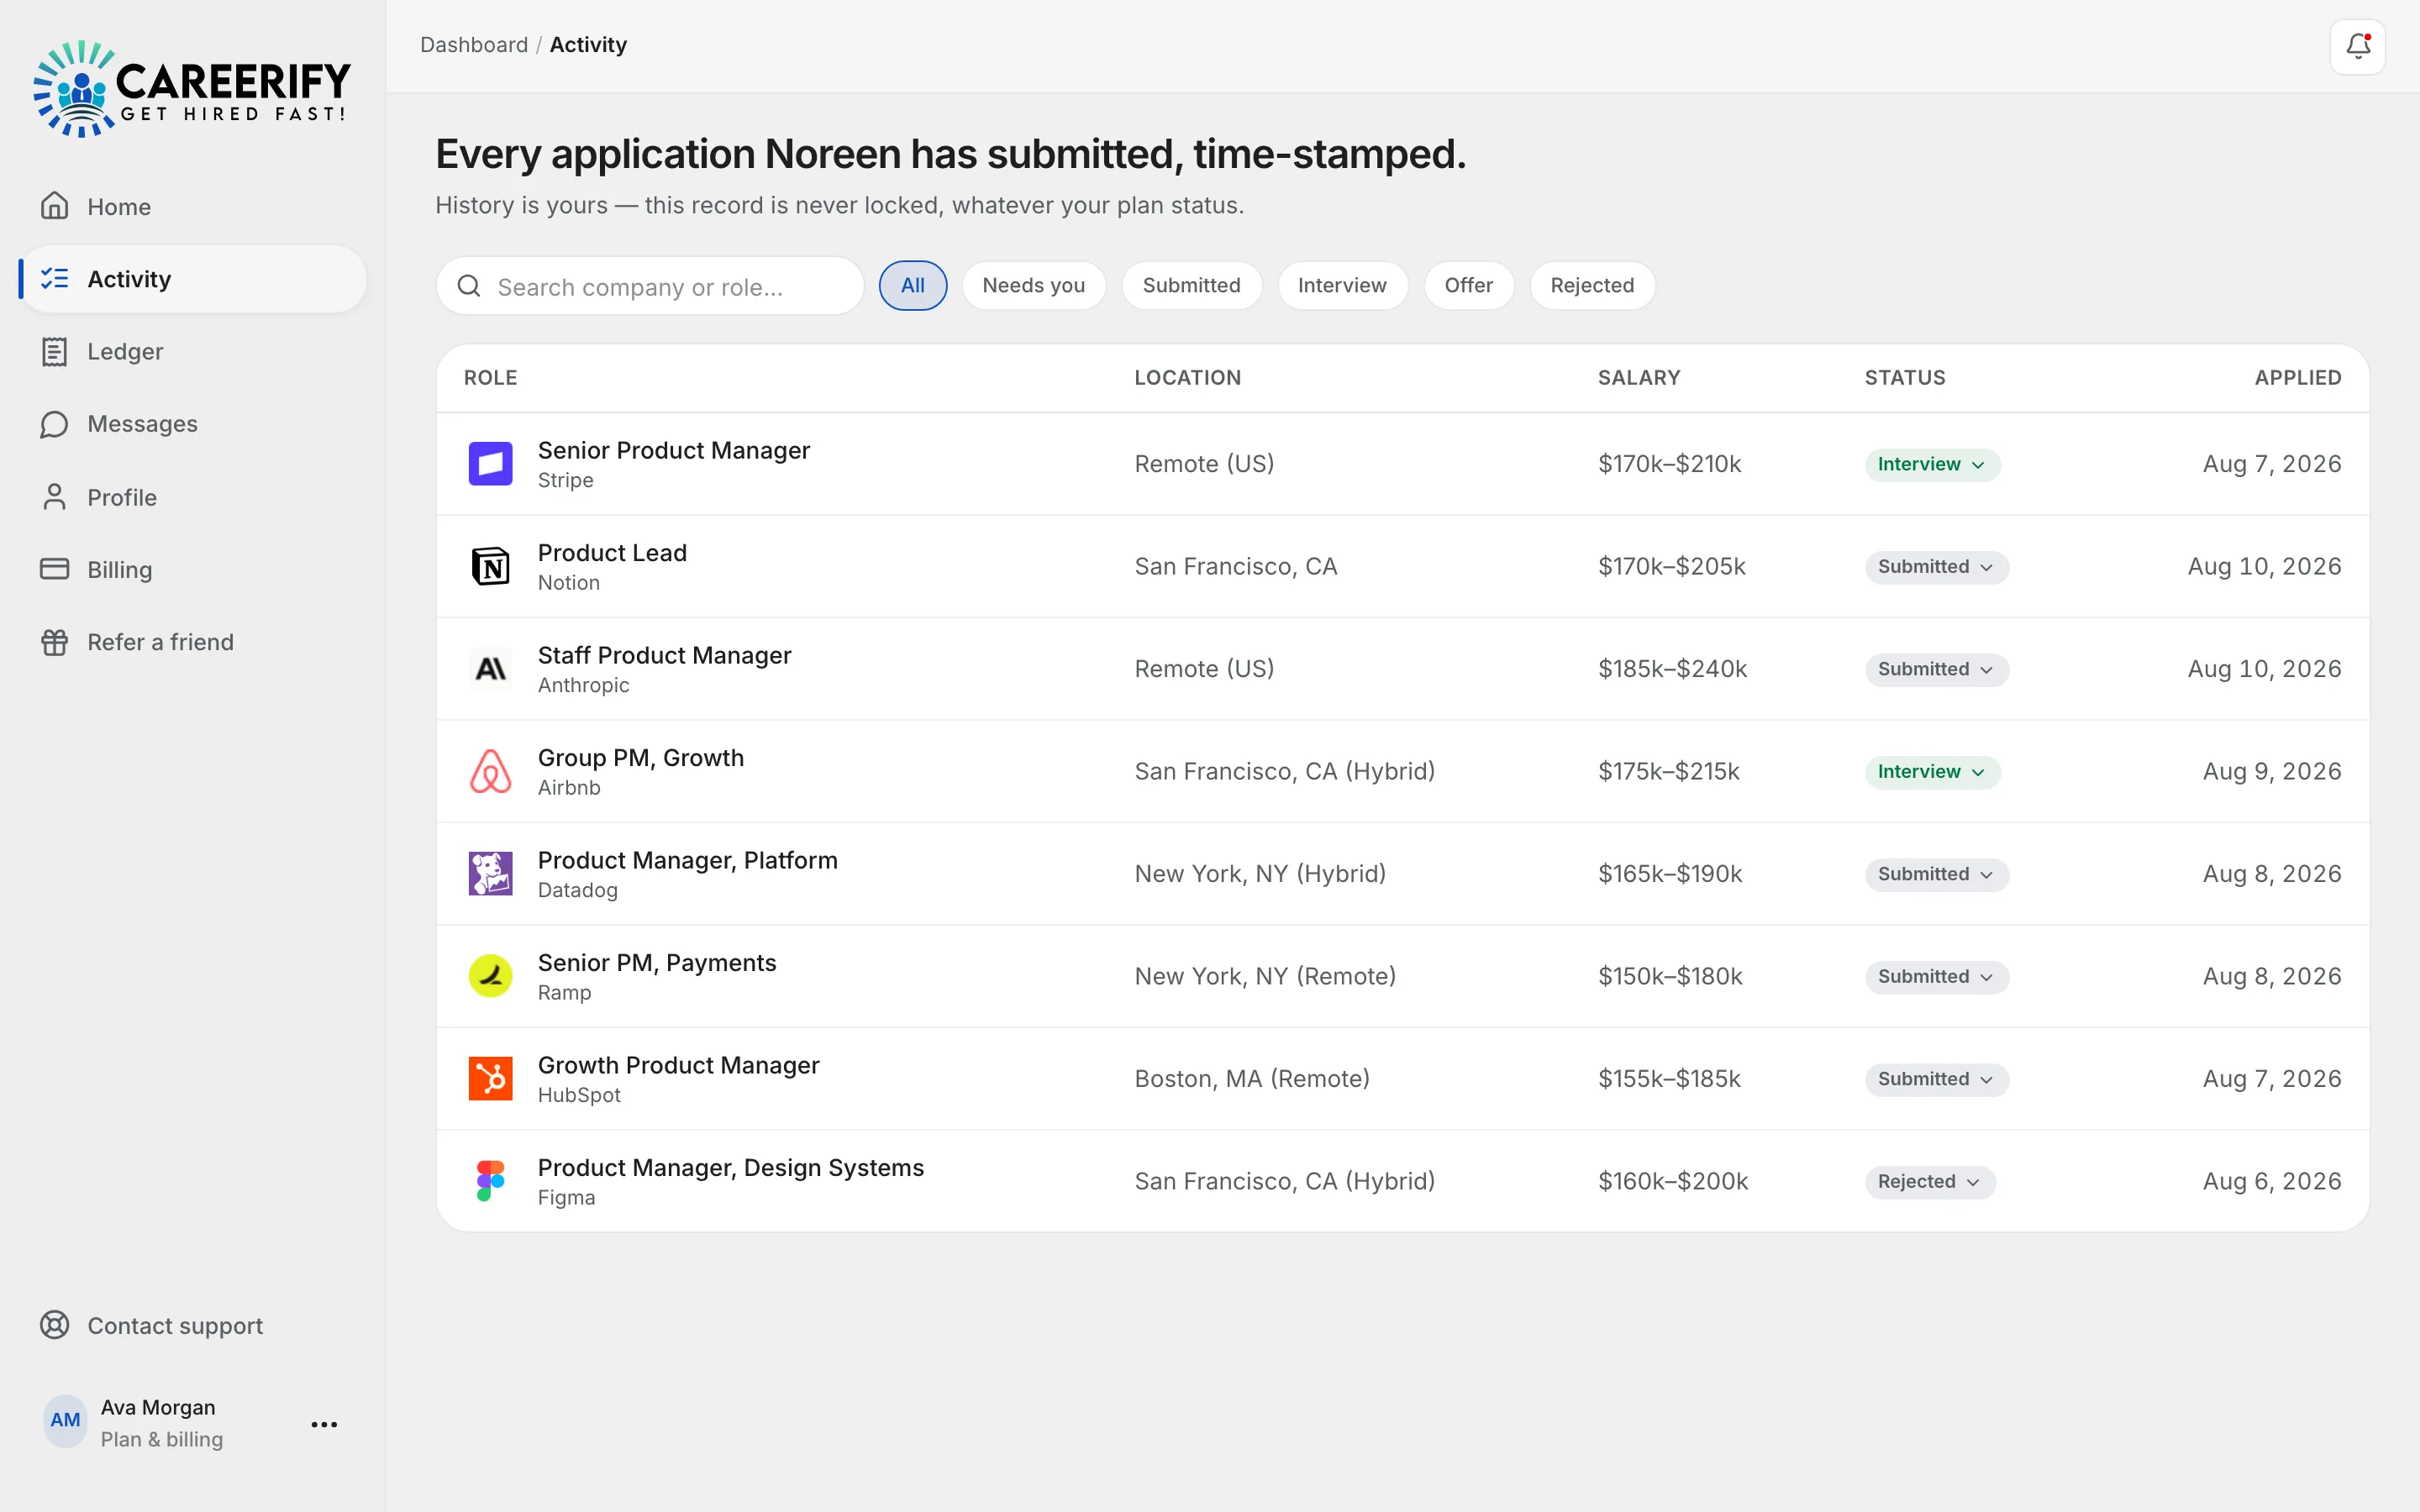
Task: Sort by the SALARY column header
Action: 1639,378
